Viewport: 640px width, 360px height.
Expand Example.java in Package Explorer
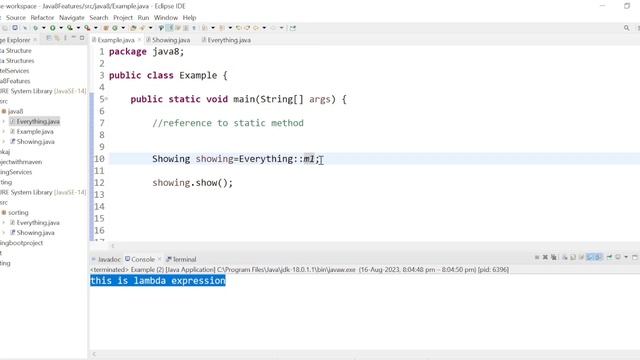[x=4, y=131]
